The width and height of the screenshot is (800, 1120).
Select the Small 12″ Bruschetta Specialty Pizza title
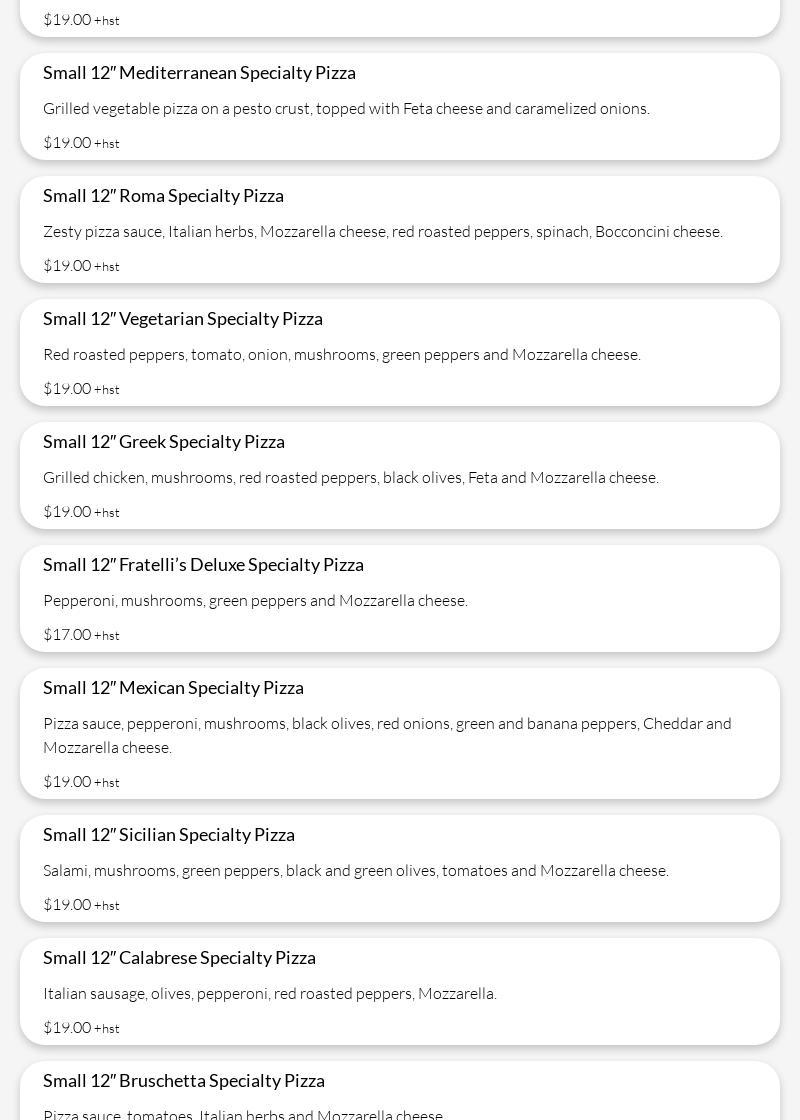coord(184,1081)
